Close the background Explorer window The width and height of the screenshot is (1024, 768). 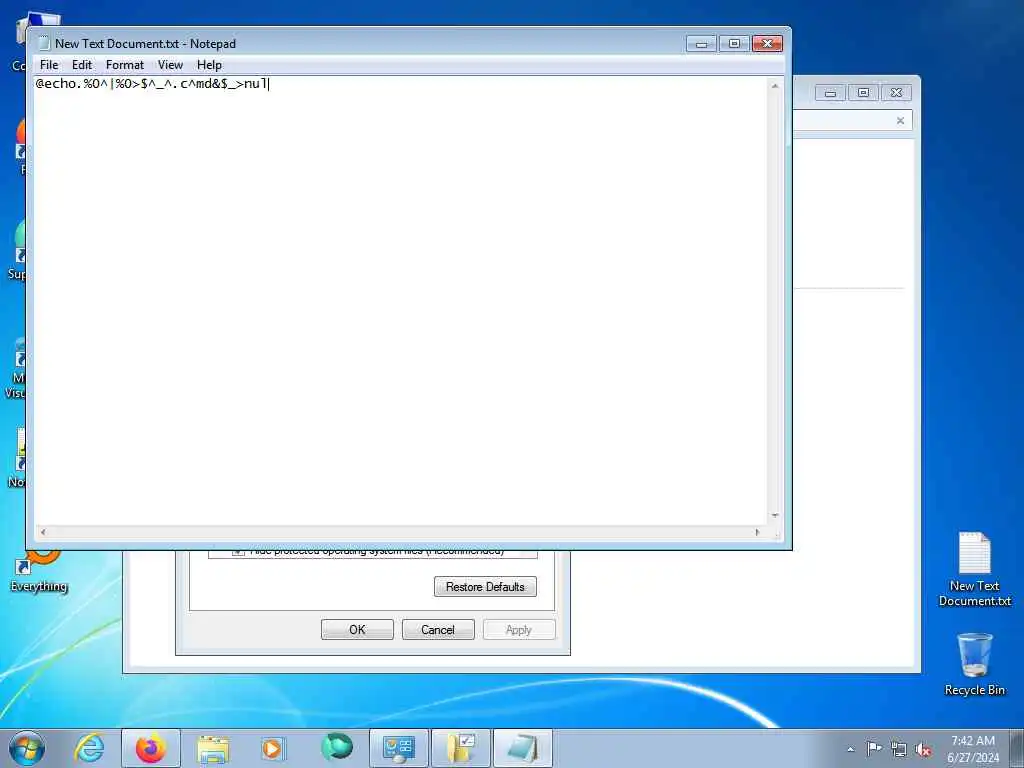(x=896, y=93)
